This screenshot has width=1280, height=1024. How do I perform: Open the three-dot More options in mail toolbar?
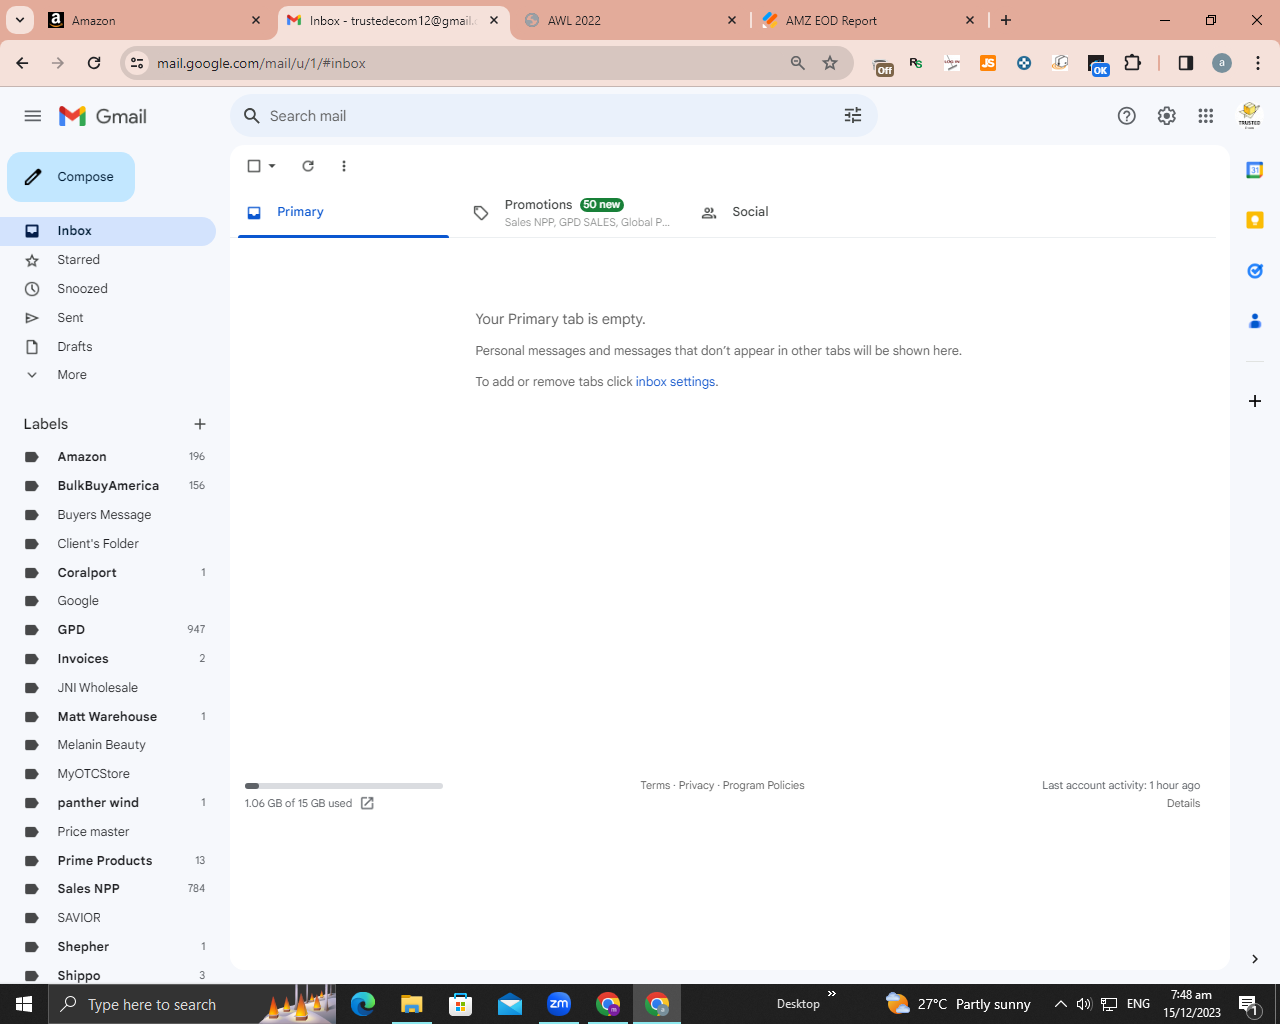coord(344,166)
